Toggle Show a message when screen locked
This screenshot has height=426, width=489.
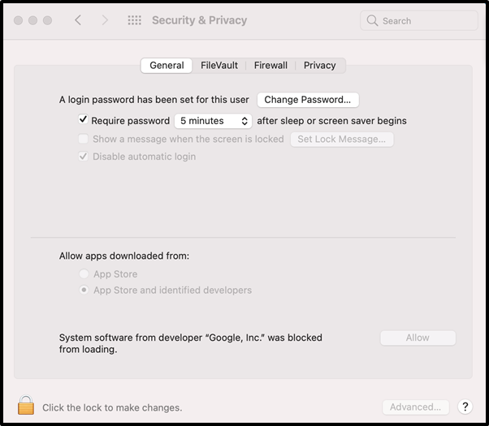(83, 138)
